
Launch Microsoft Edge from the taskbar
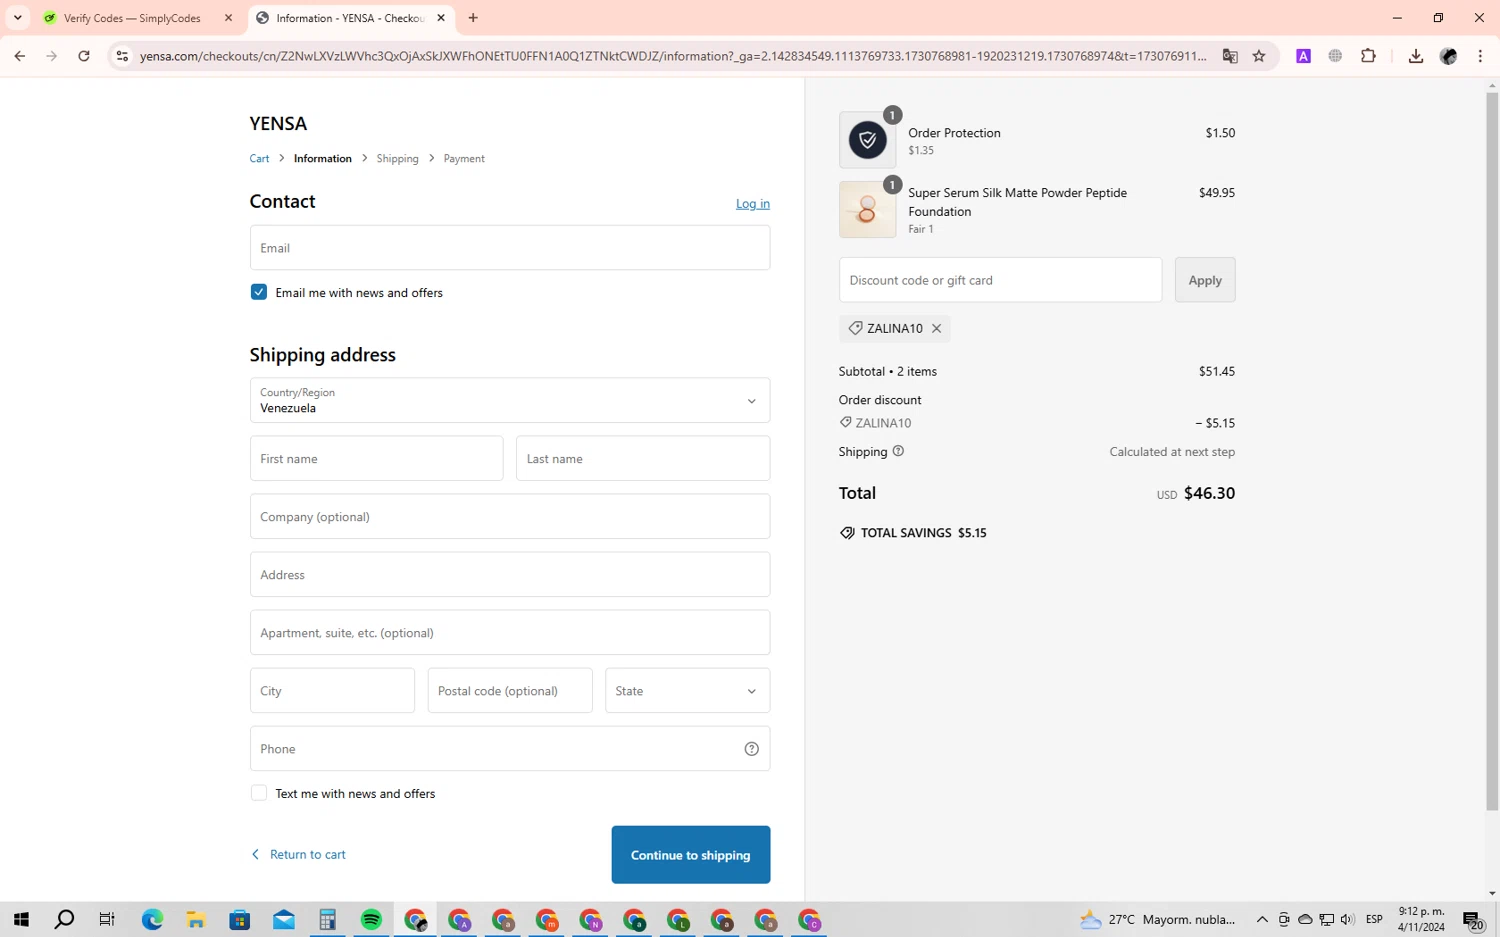152,919
